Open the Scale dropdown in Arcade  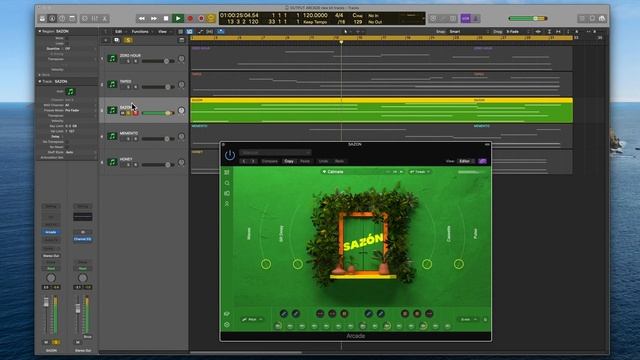pos(467,319)
